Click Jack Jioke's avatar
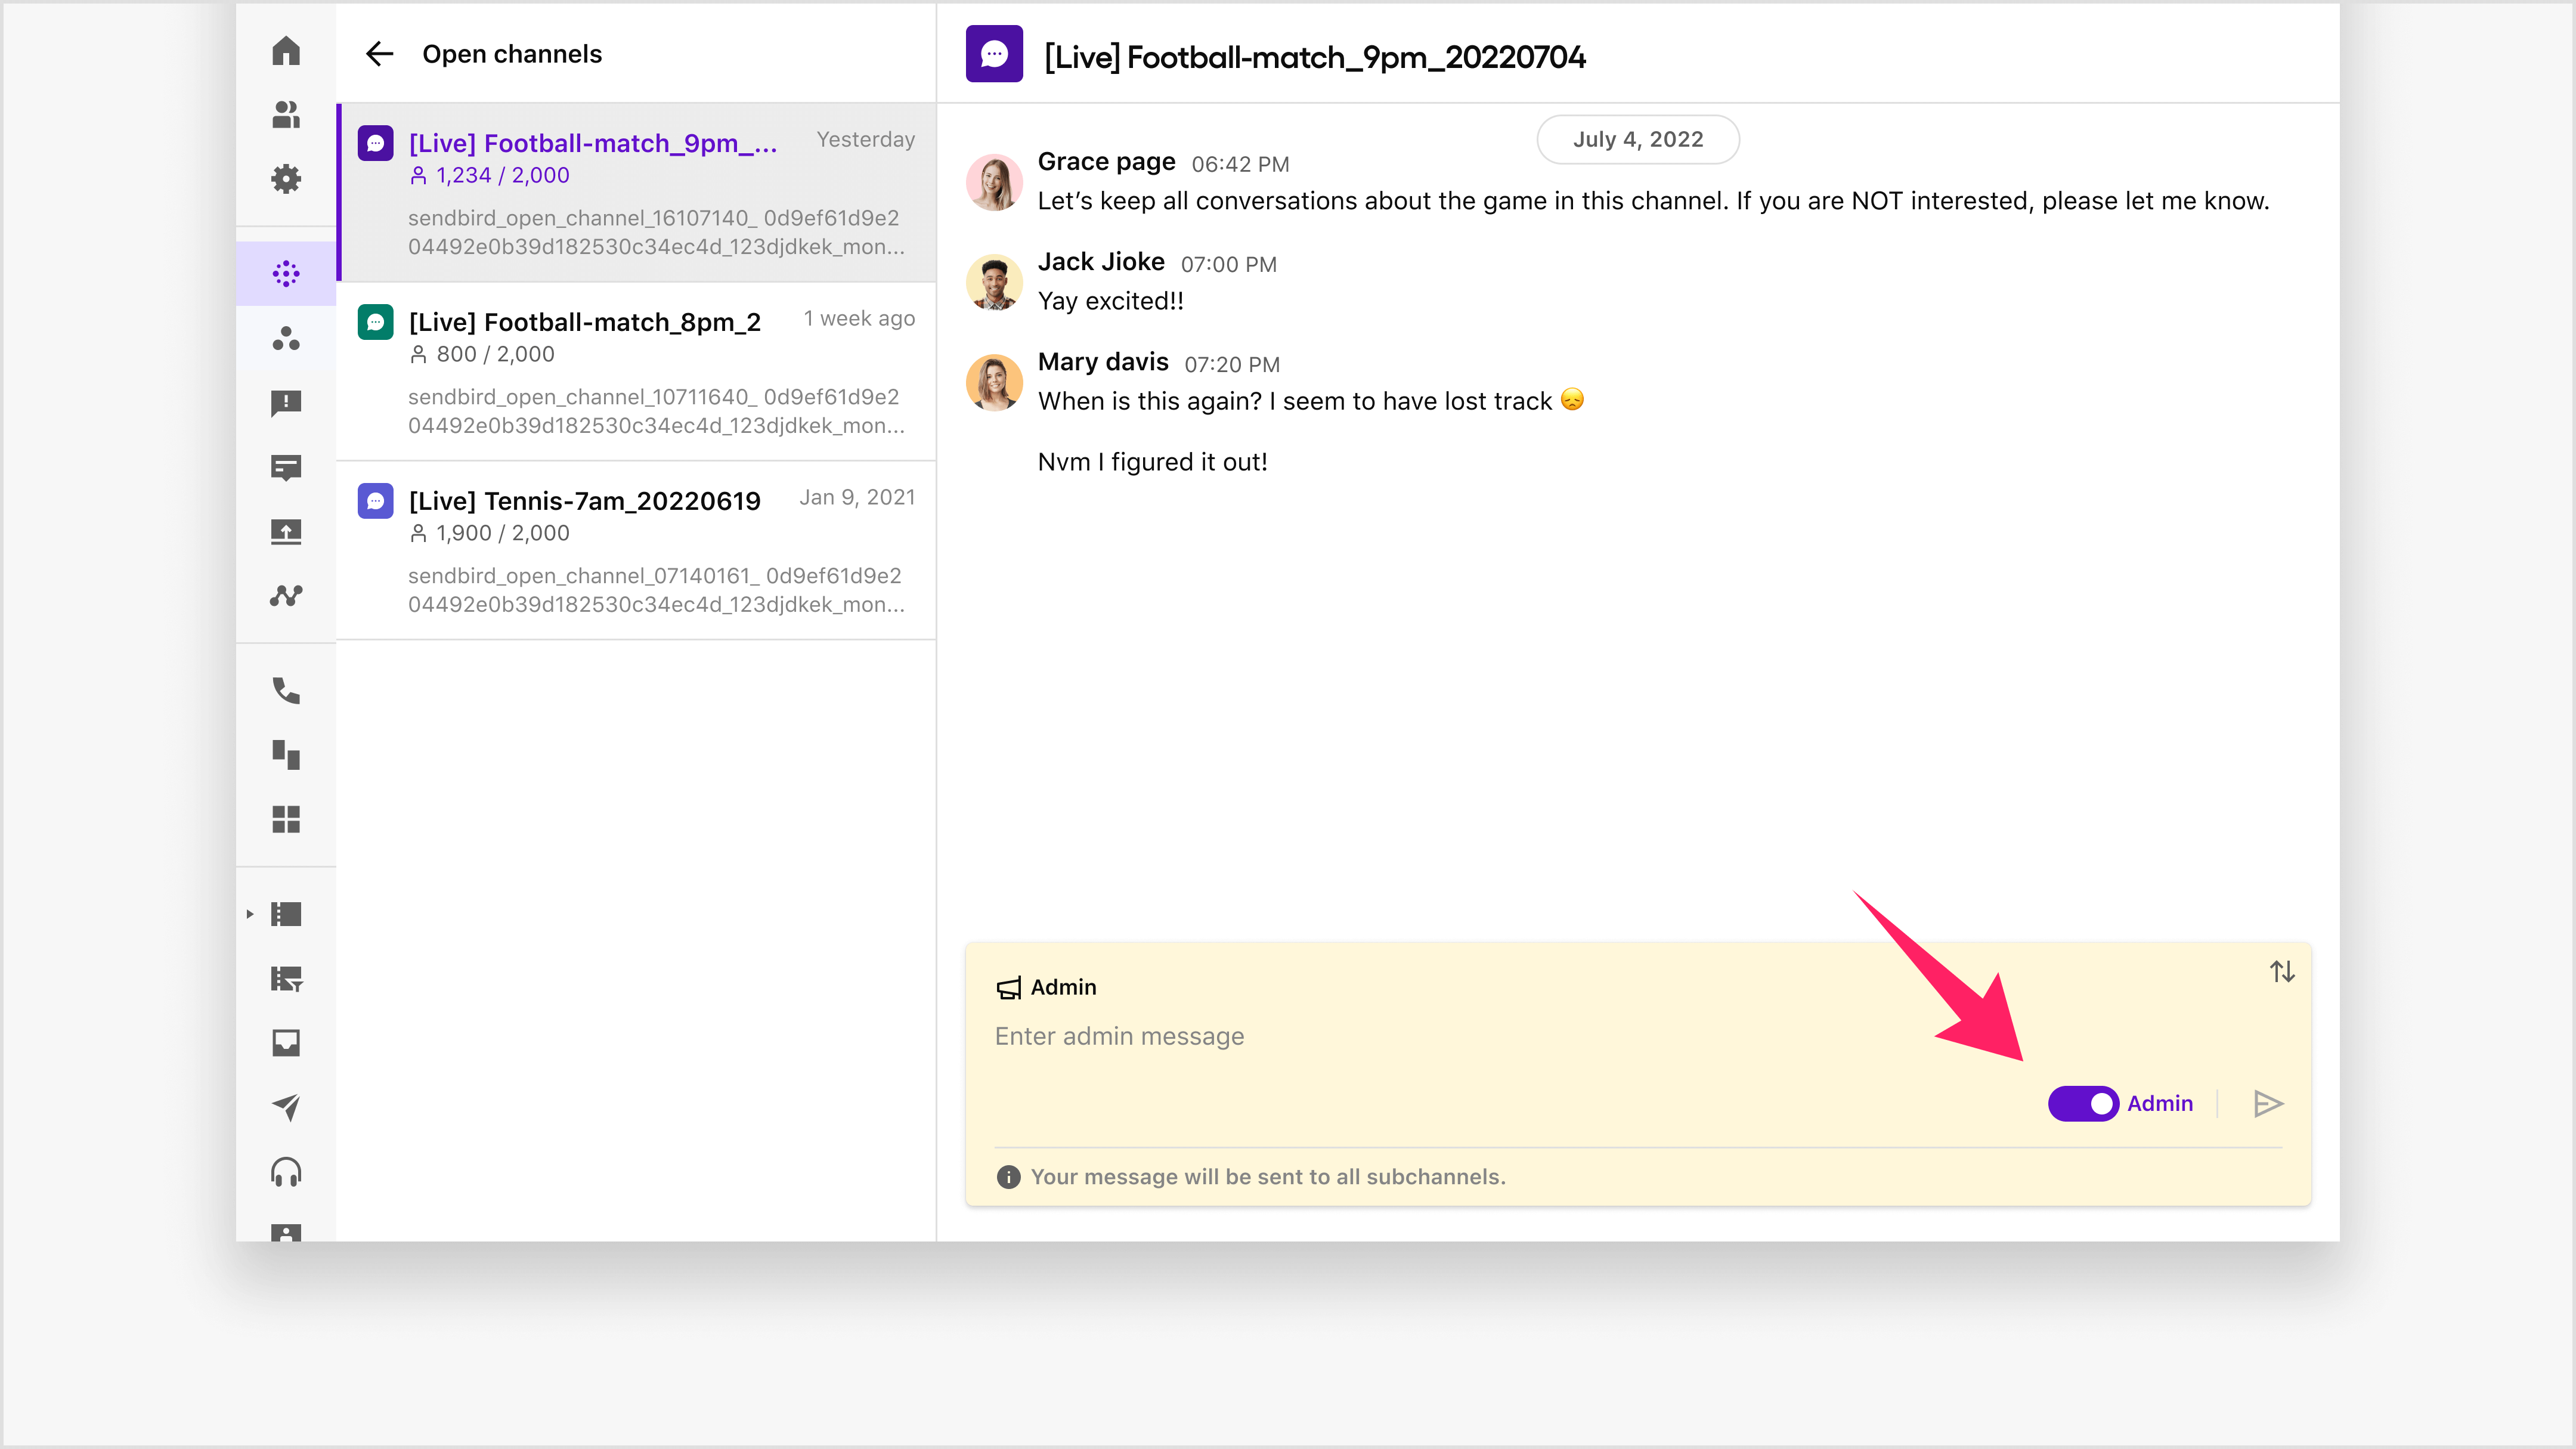 [x=994, y=282]
